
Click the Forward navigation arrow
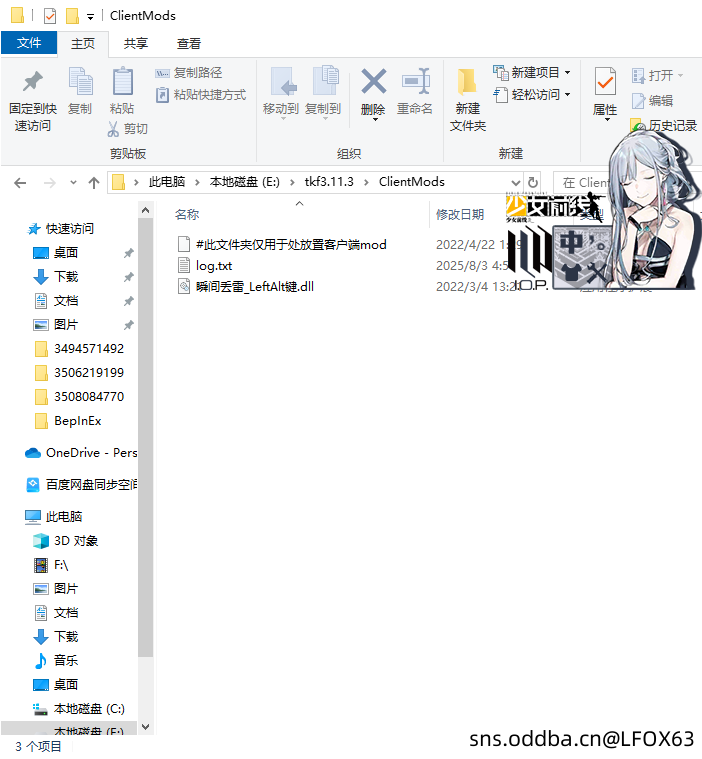(49, 183)
